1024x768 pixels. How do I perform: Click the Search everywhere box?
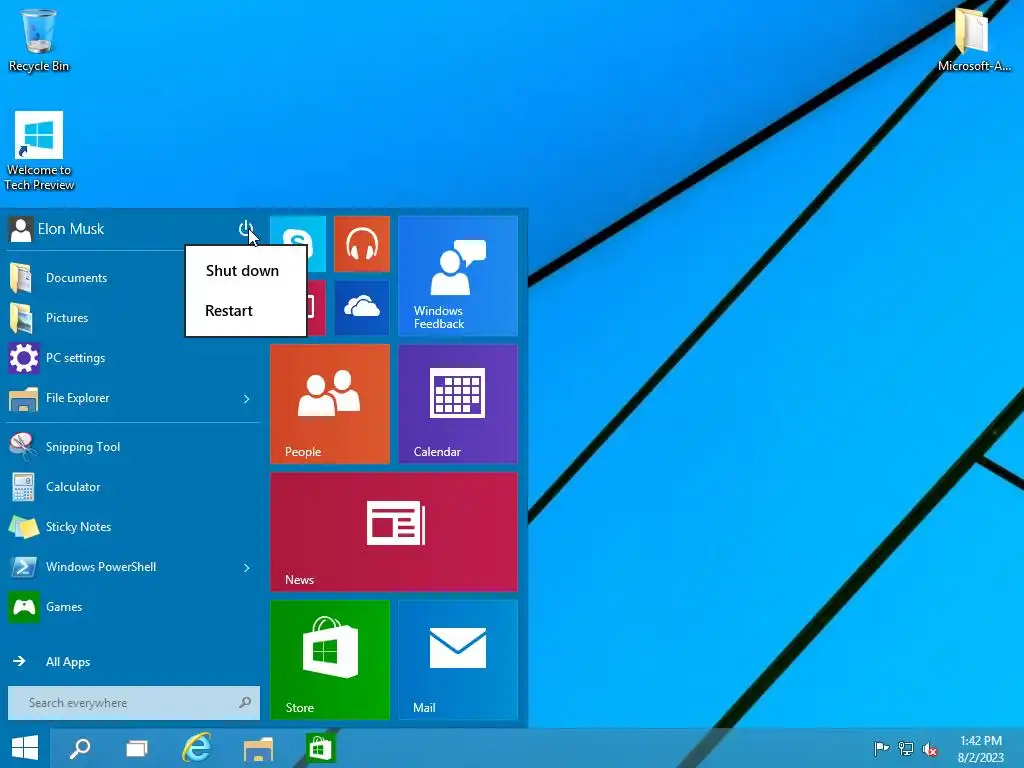coord(133,703)
